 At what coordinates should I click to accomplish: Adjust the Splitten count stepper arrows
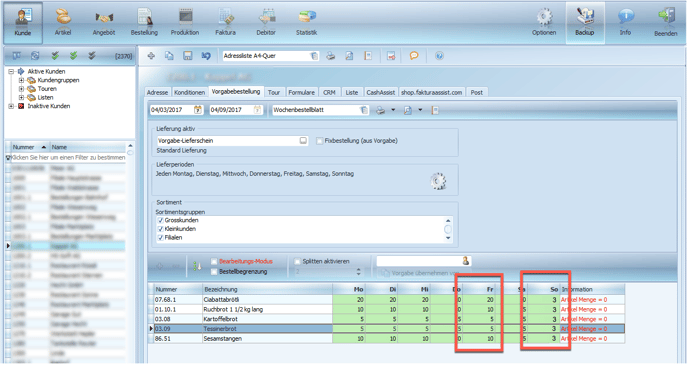click(x=358, y=272)
